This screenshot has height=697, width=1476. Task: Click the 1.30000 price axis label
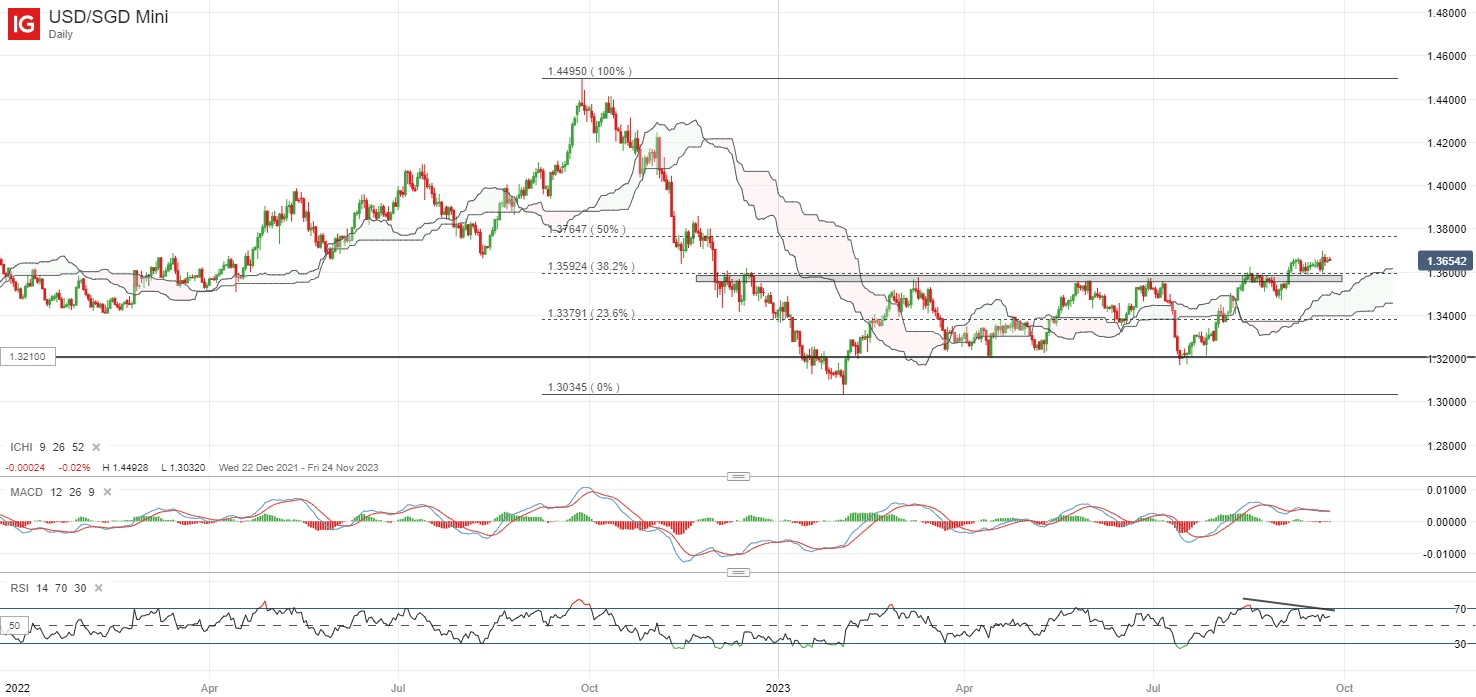[x=1447, y=402]
